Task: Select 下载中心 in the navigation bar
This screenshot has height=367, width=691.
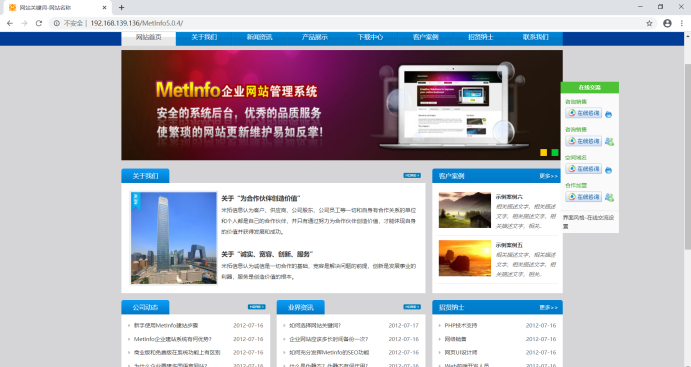Action: (370, 37)
